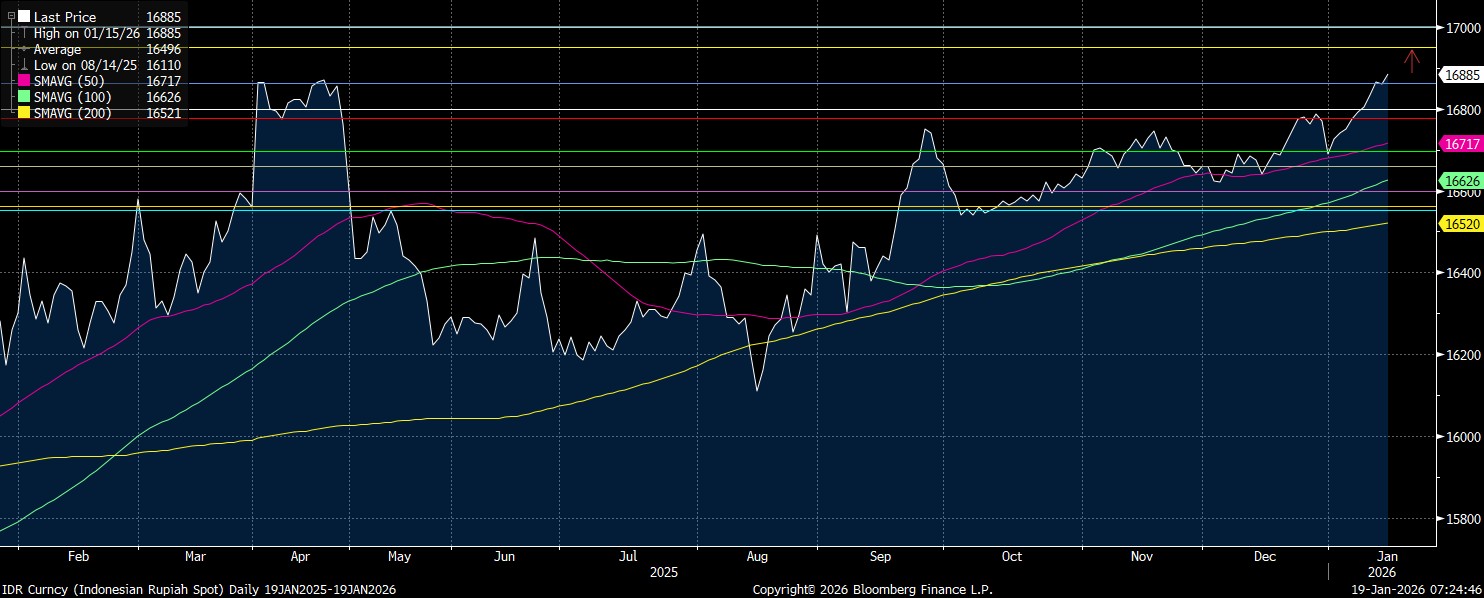Click the Average line icon in legend
Image resolution: width=1484 pixels, height=598 pixels.
[24, 49]
